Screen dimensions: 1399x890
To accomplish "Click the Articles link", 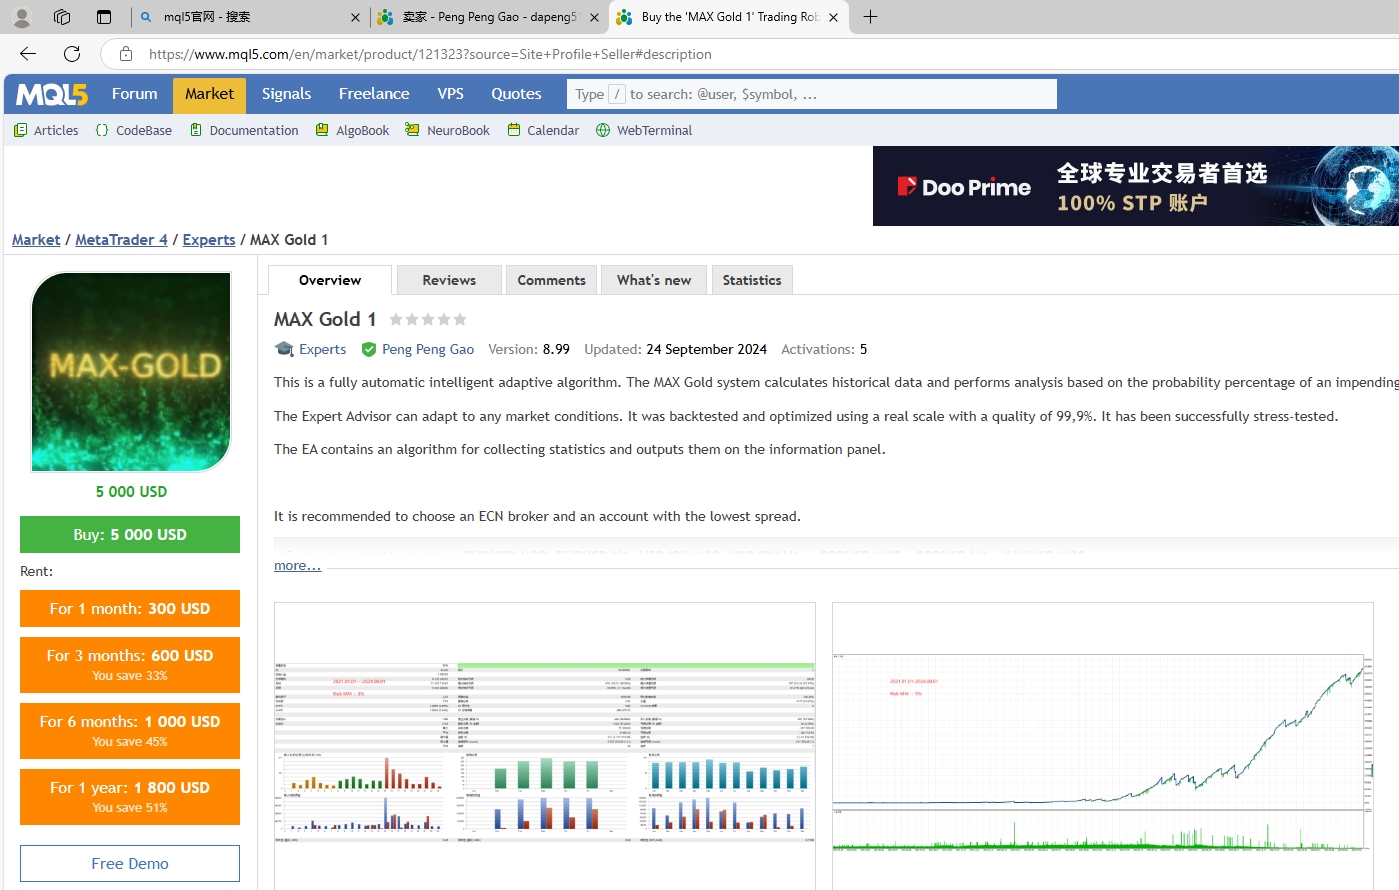I will [56, 130].
